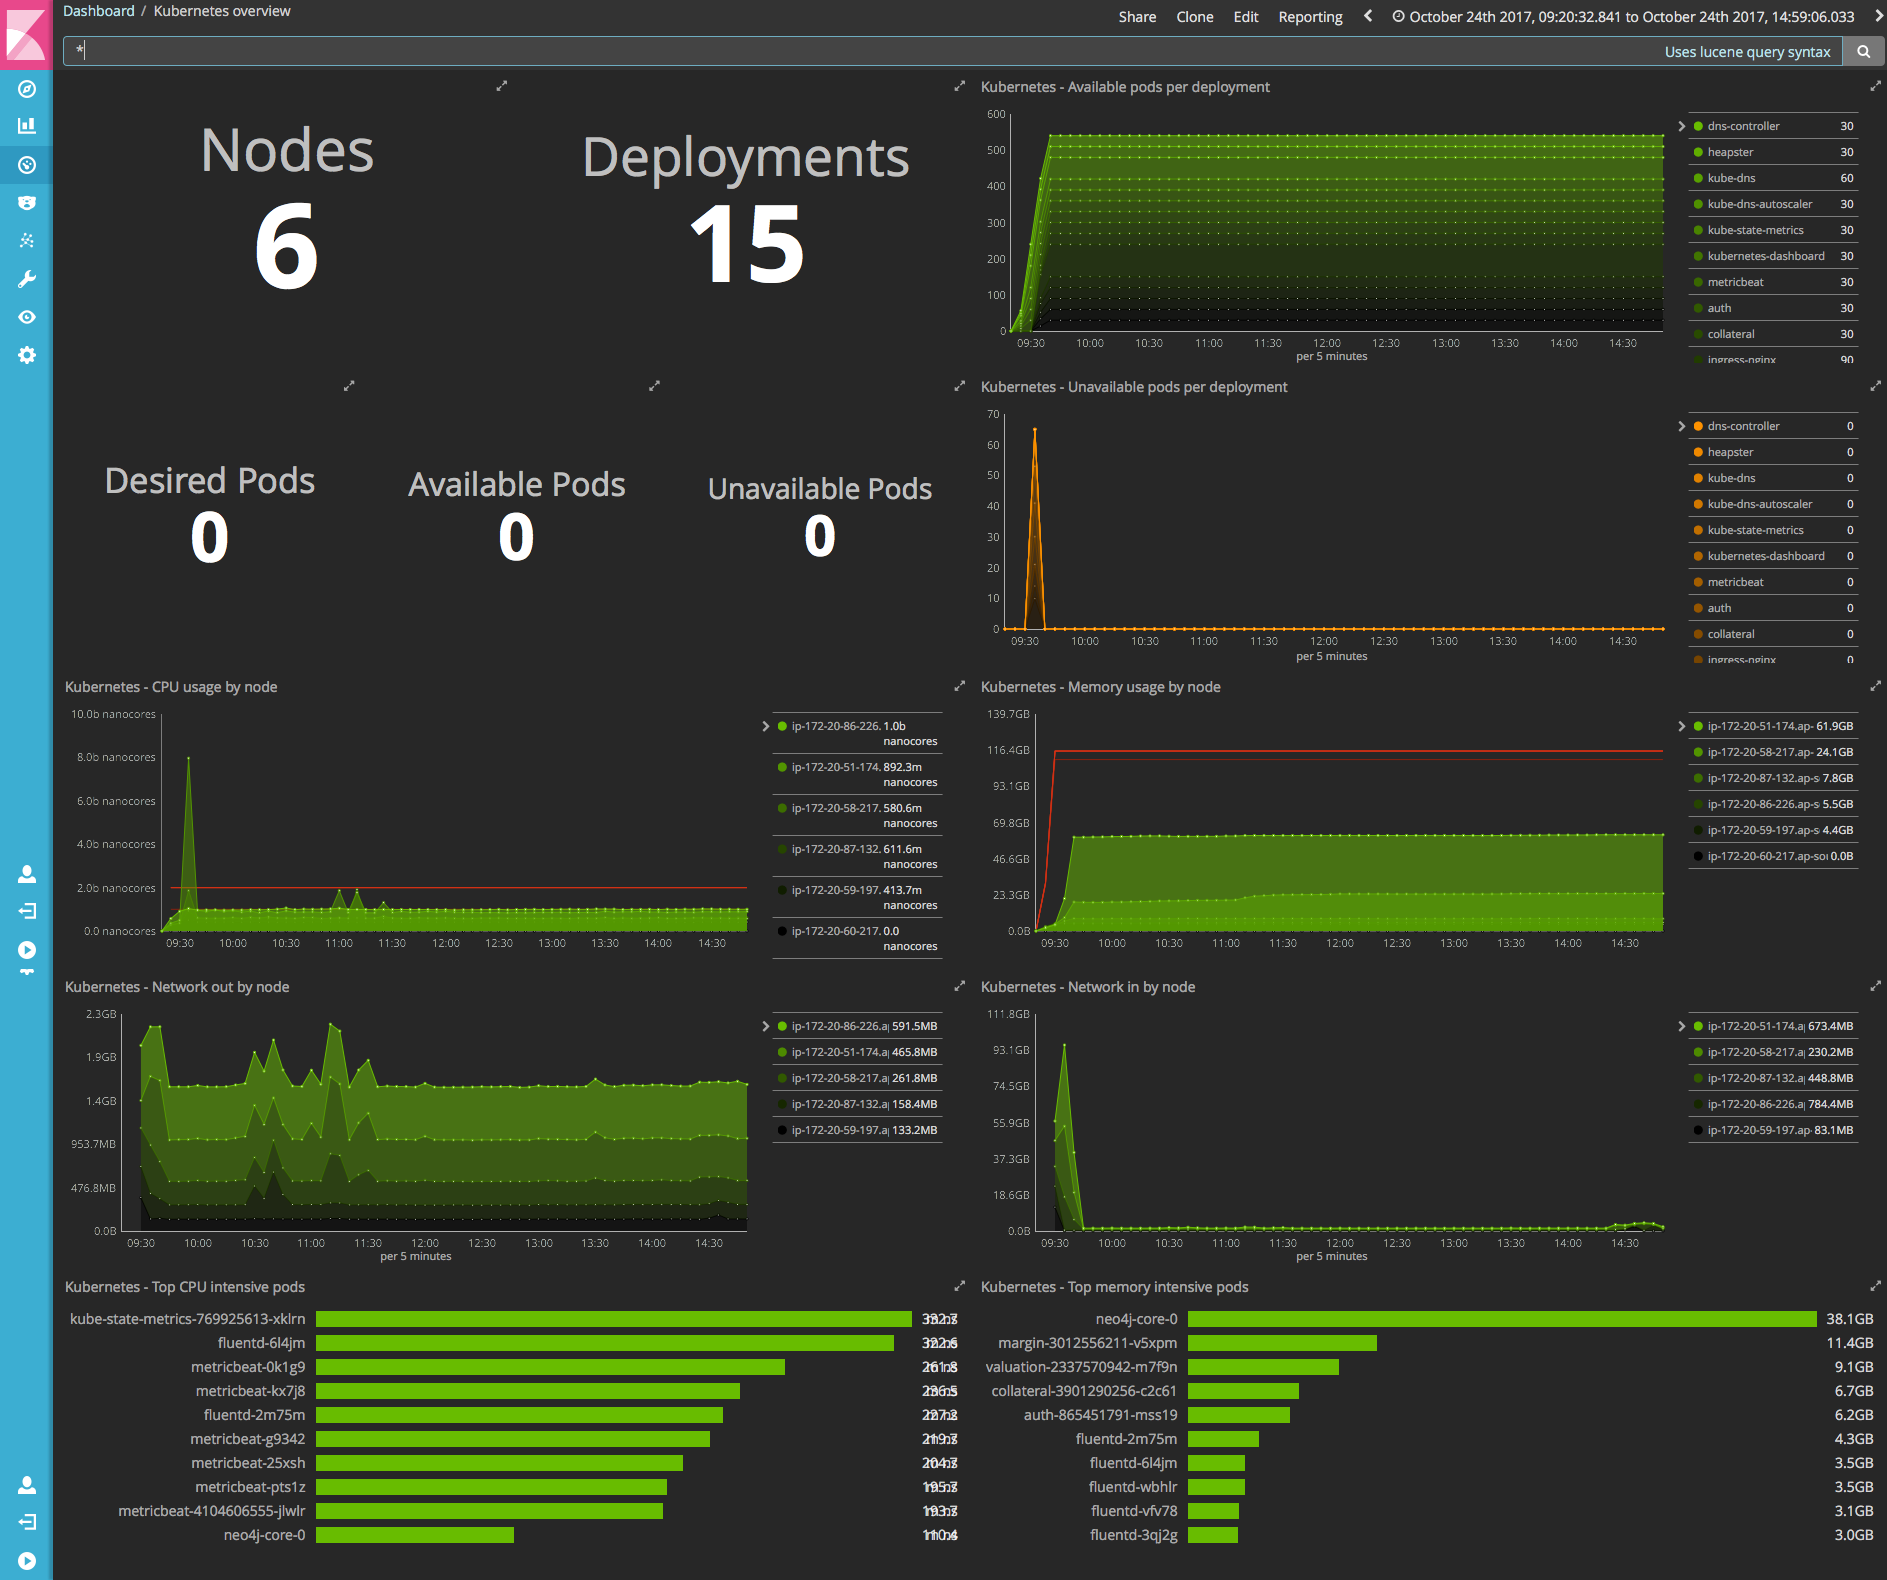Open the Discover compass icon in sidebar
Viewport: 1887px width, 1580px height.
[27, 89]
